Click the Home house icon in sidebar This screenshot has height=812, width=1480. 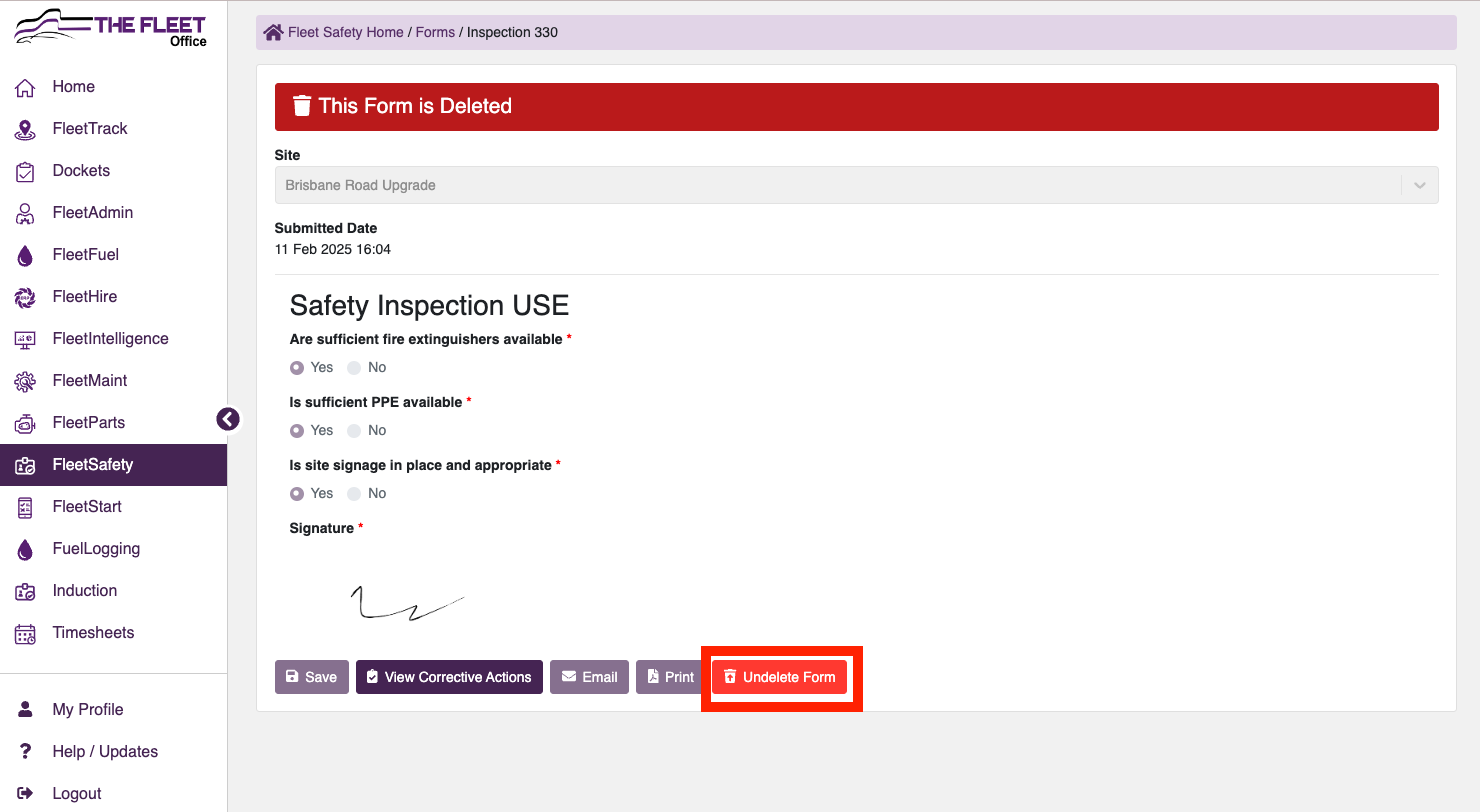tap(26, 87)
